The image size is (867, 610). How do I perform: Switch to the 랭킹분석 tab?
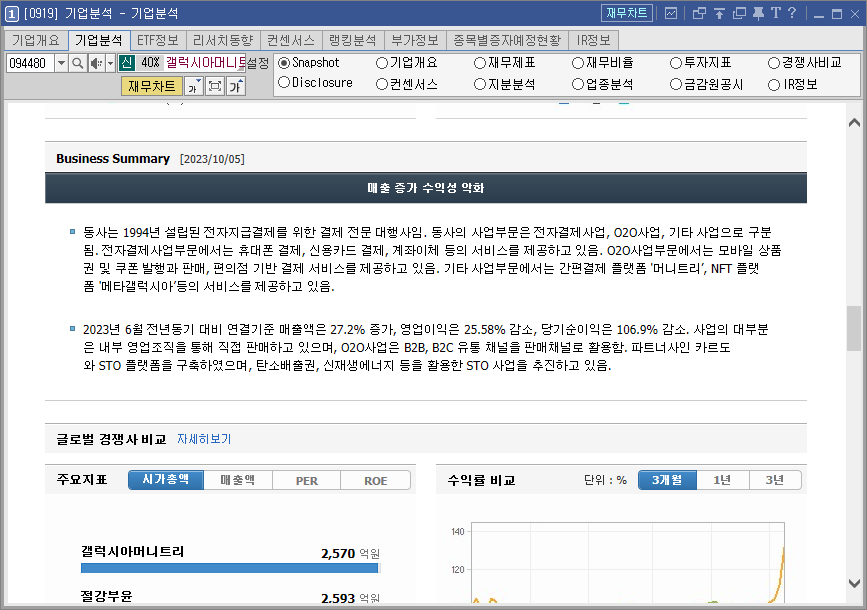(x=353, y=40)
